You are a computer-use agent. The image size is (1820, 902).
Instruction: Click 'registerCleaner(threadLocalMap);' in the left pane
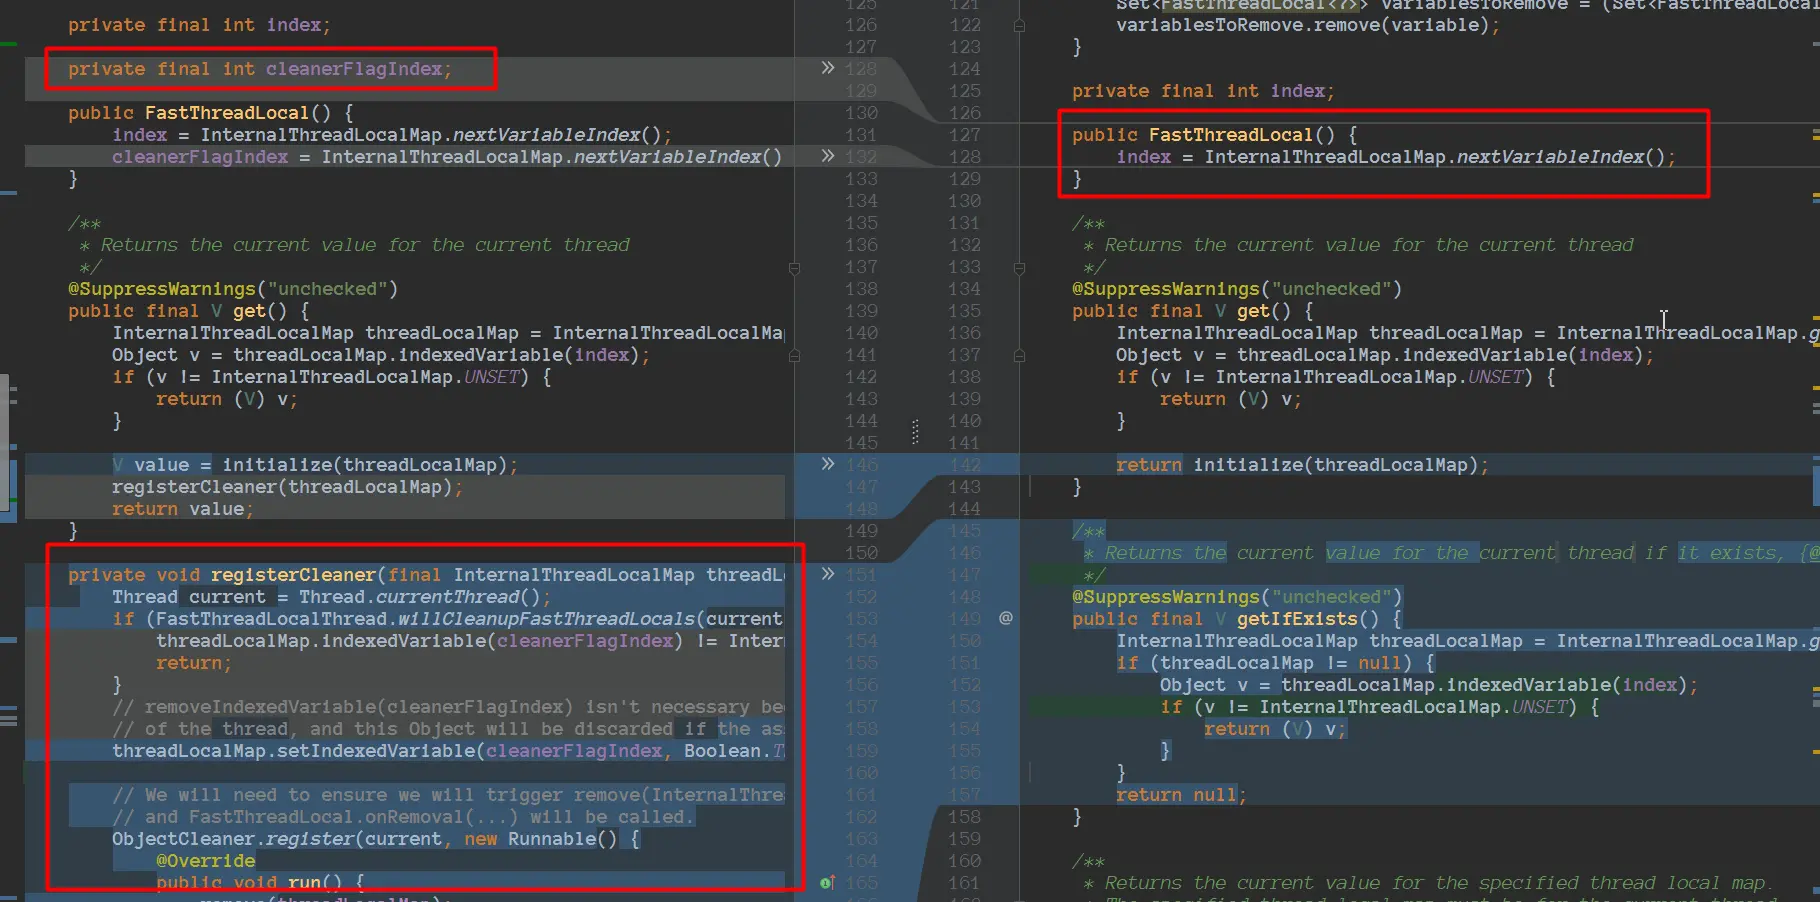click(x=288, y=487)
